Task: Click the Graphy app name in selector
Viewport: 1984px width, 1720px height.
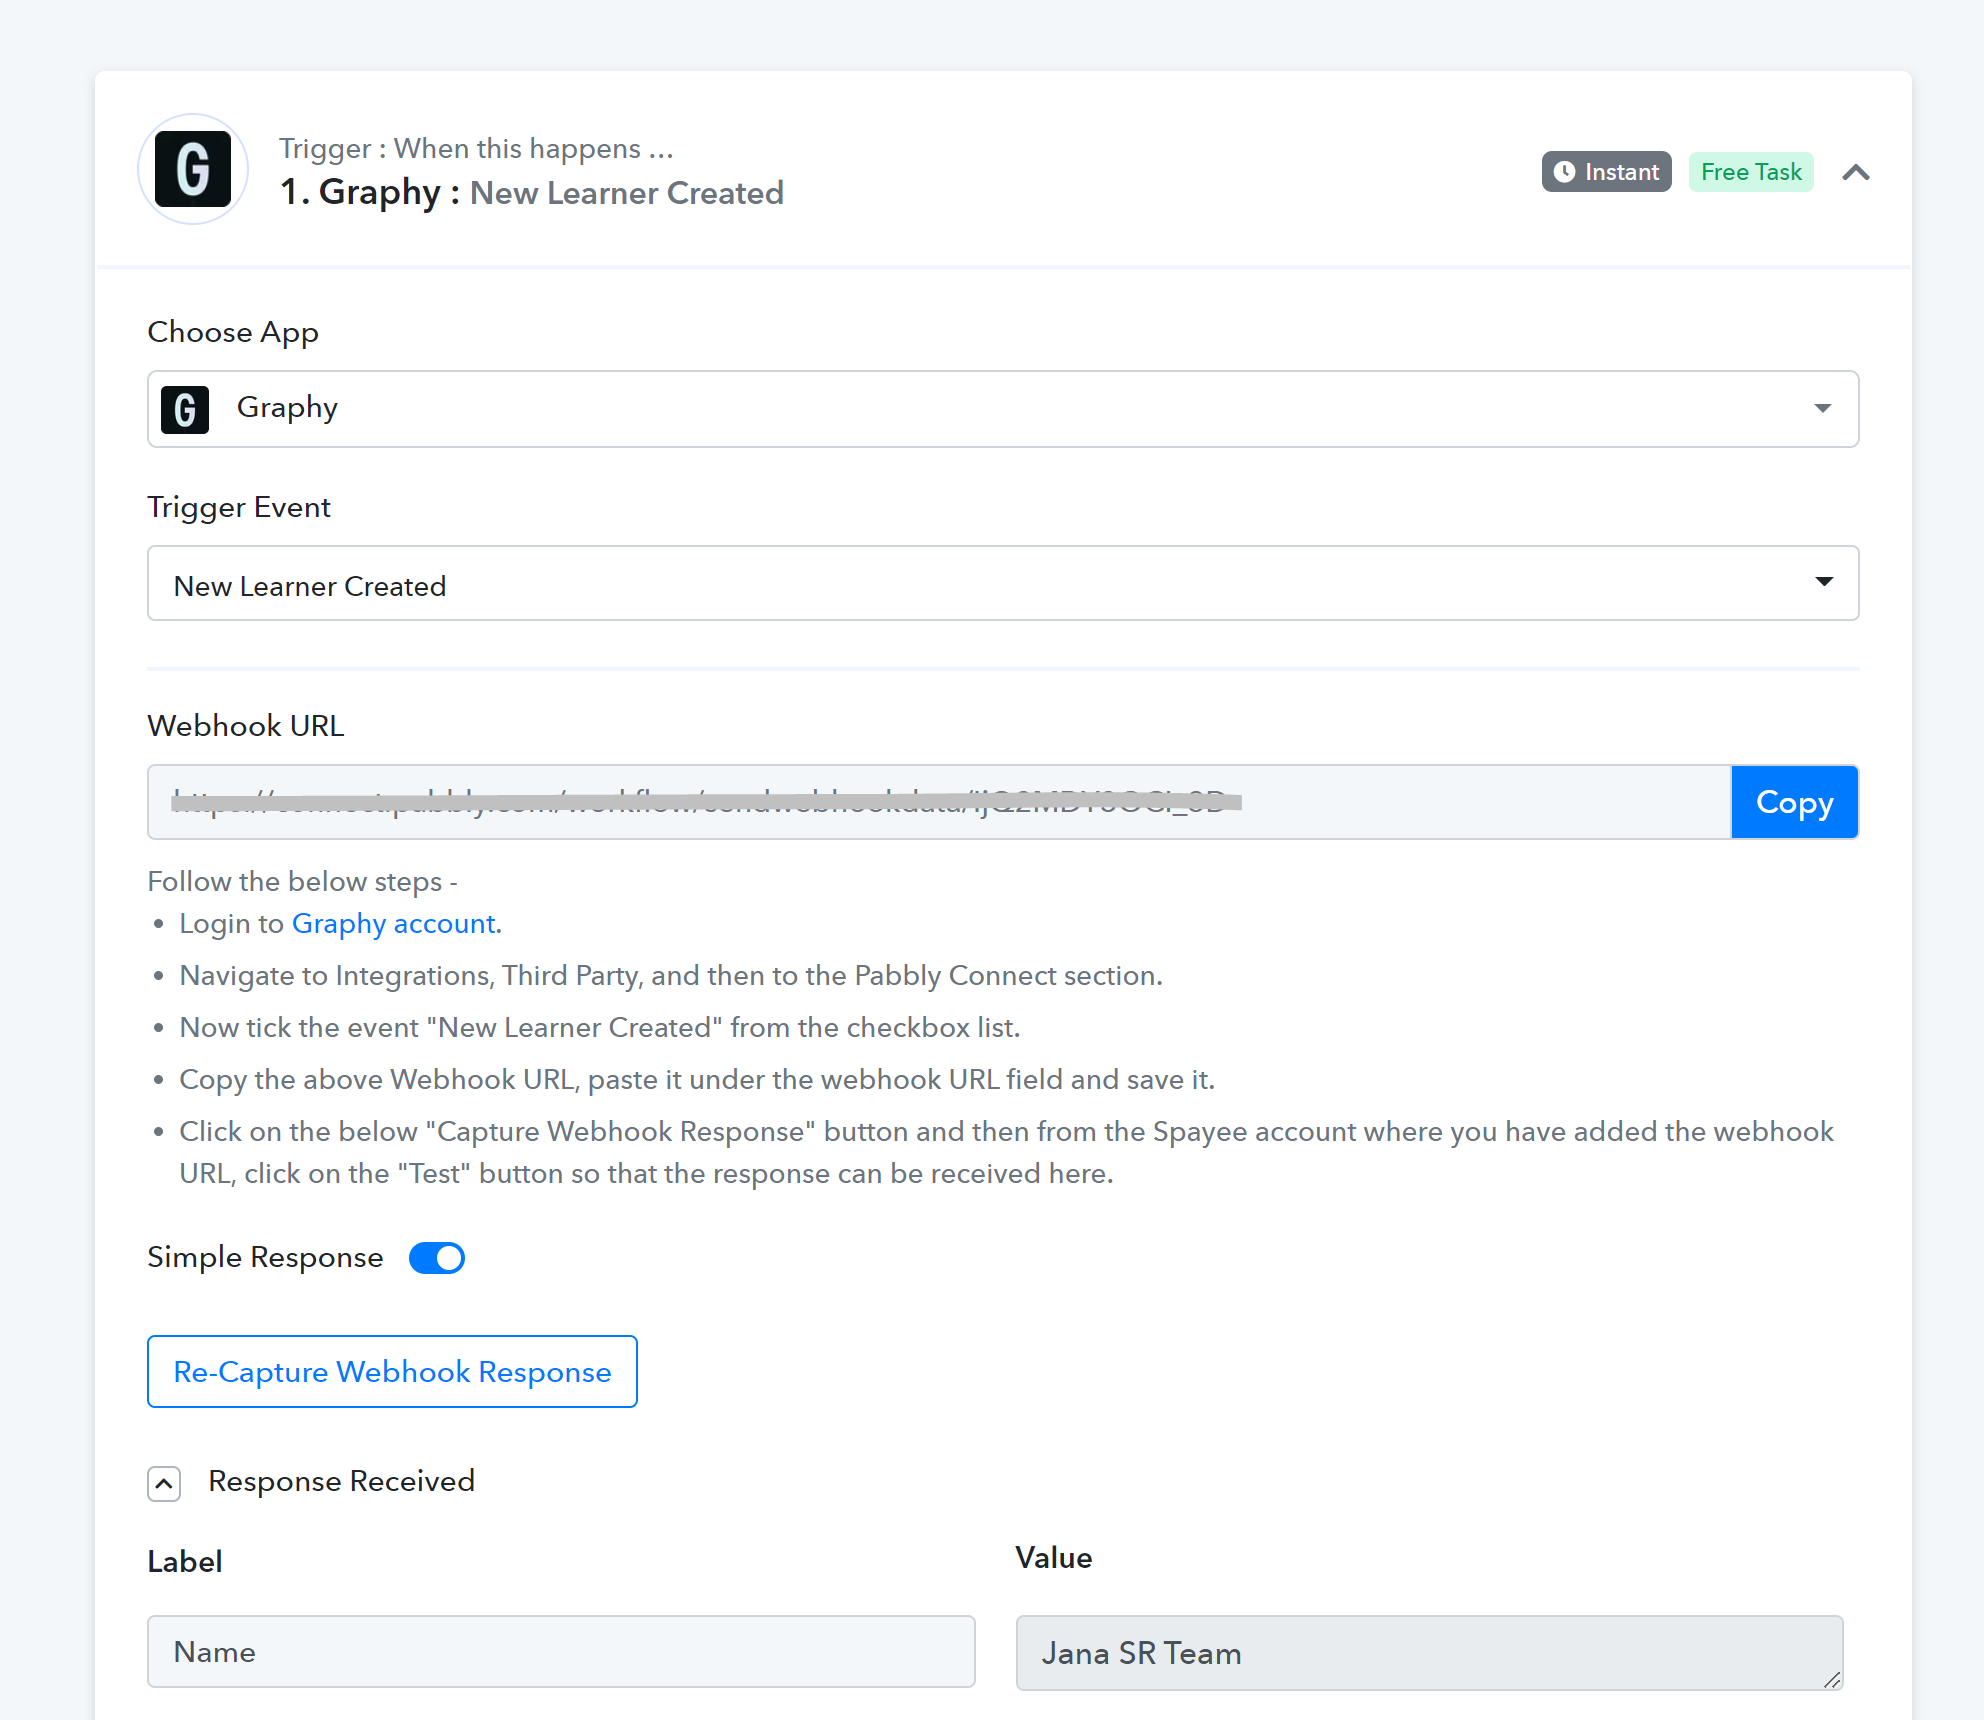Action: pos(287,408)
